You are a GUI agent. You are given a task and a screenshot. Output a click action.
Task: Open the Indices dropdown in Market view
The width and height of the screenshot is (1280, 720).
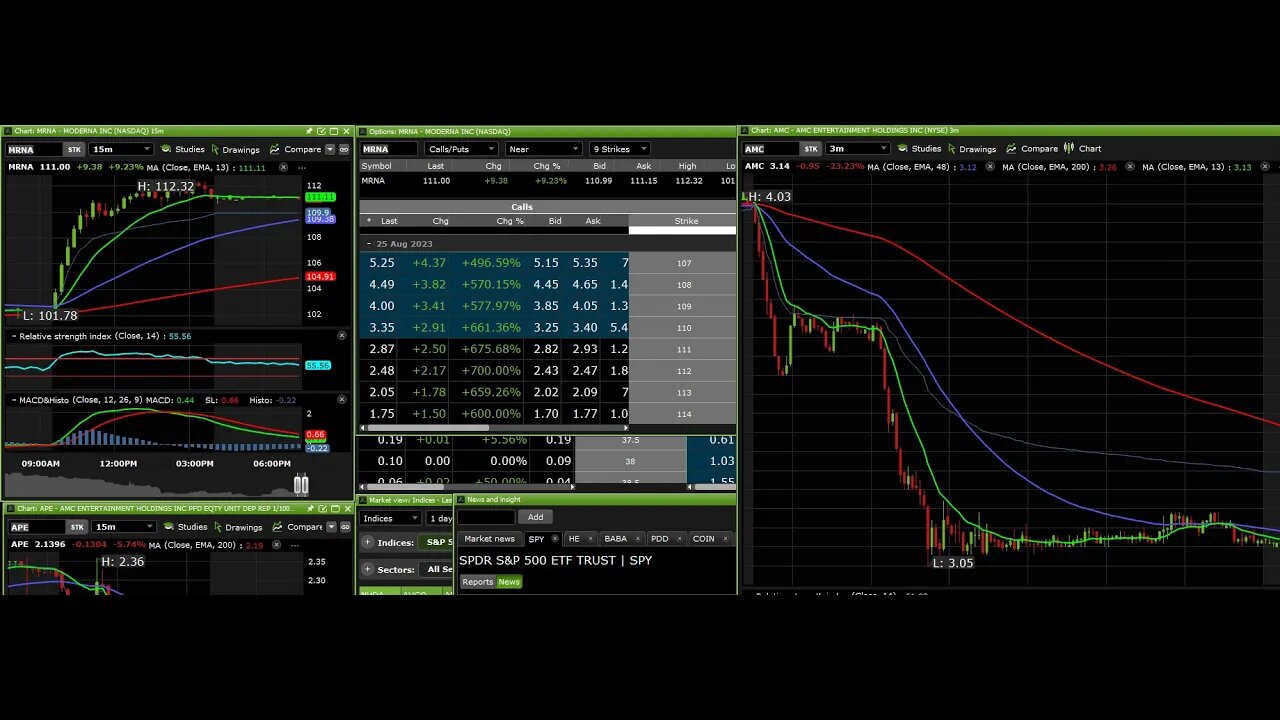tap(391, 518)
